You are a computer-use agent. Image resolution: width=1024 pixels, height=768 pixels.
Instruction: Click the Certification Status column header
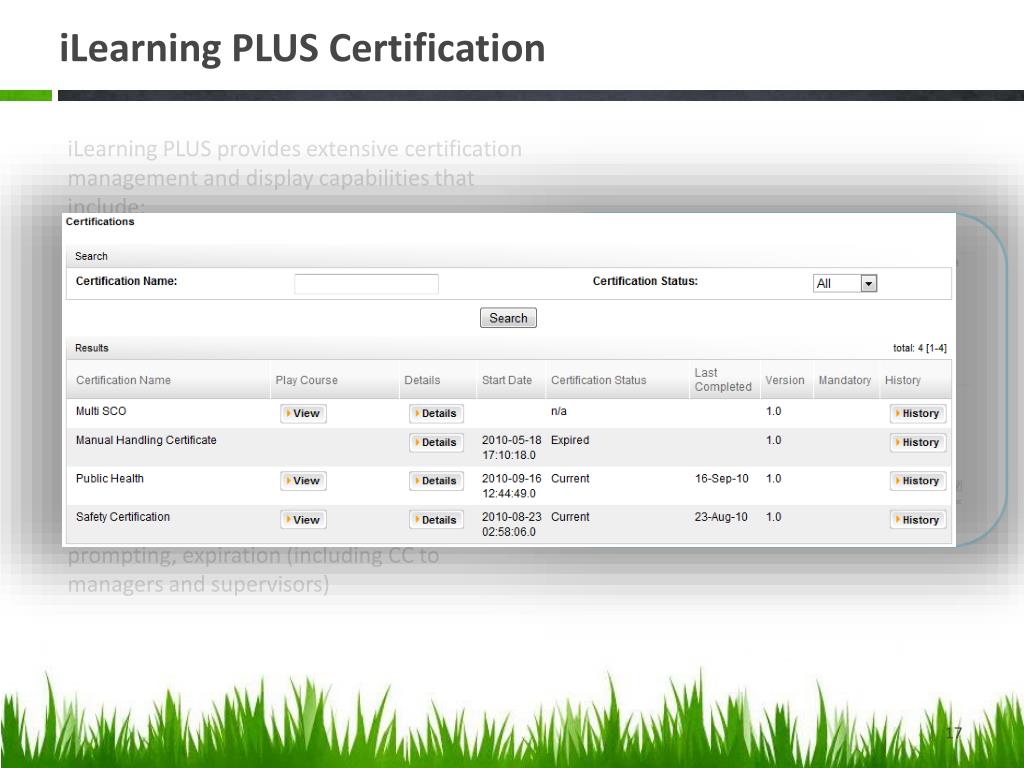598,380
